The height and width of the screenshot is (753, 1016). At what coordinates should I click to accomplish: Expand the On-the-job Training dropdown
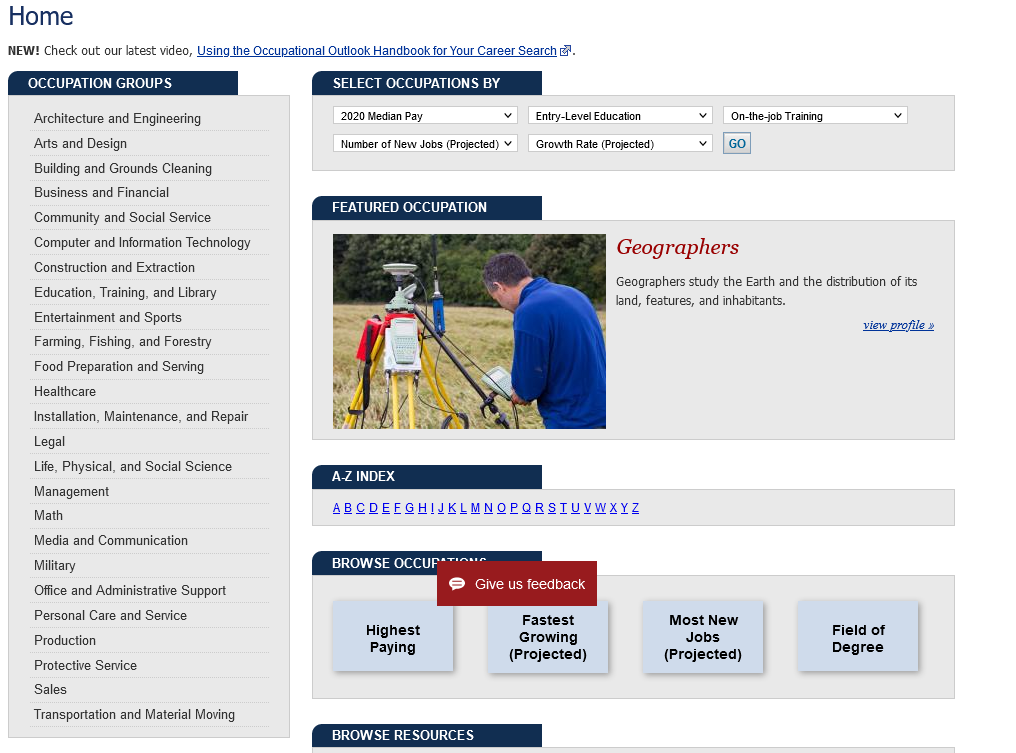click(x=815, y=116)
